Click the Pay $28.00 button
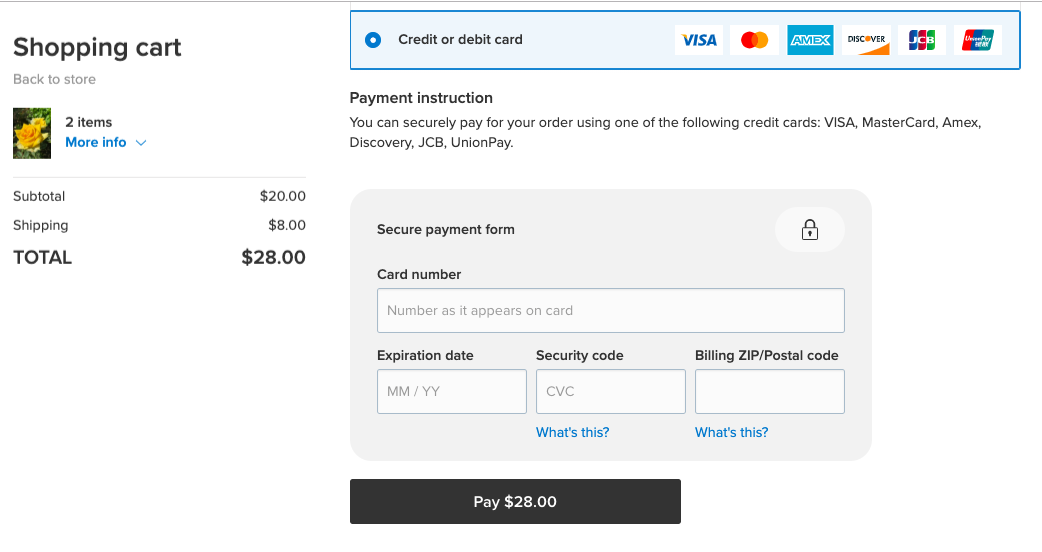1042x552 pixels. tap(515, 502)
